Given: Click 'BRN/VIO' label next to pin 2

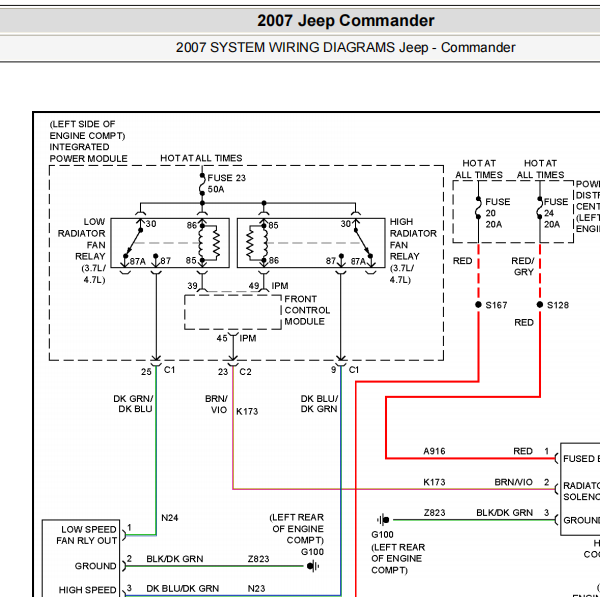Looking at the screenshot, I should [514, 482].
